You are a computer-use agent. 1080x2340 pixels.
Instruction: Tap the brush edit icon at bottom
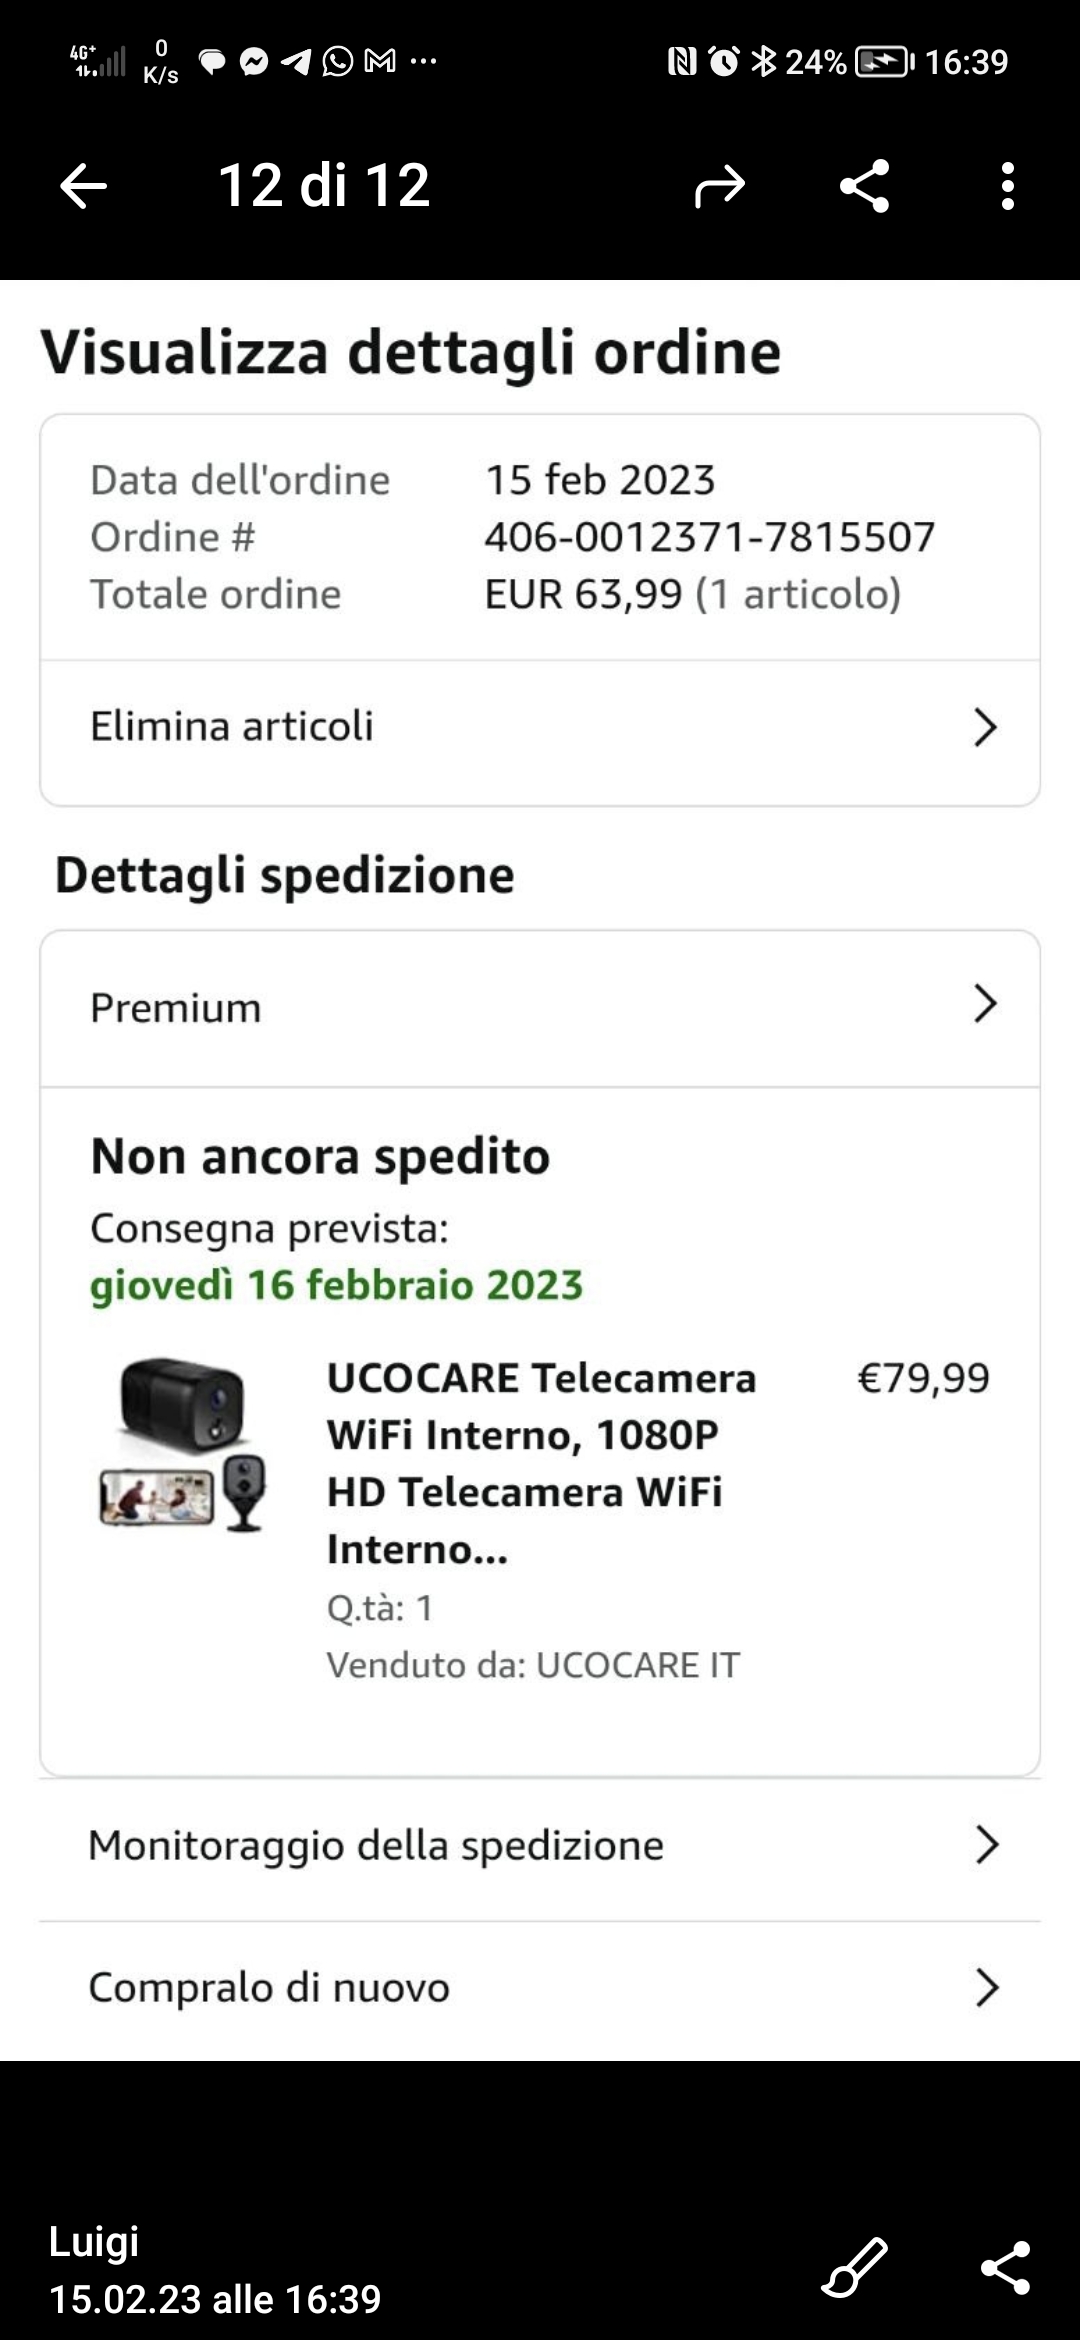[x=854, y=2267]
